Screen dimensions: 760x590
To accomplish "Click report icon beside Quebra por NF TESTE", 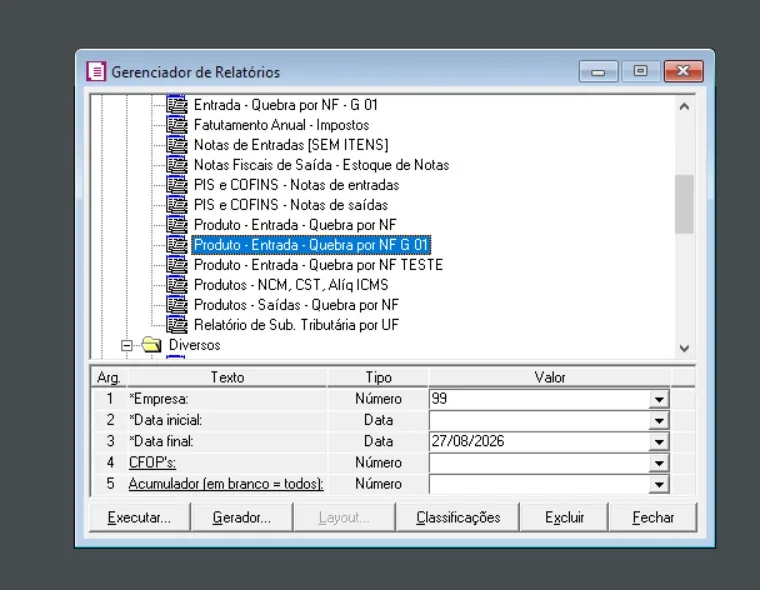I will pyautogui.click(x=177, y=265).
